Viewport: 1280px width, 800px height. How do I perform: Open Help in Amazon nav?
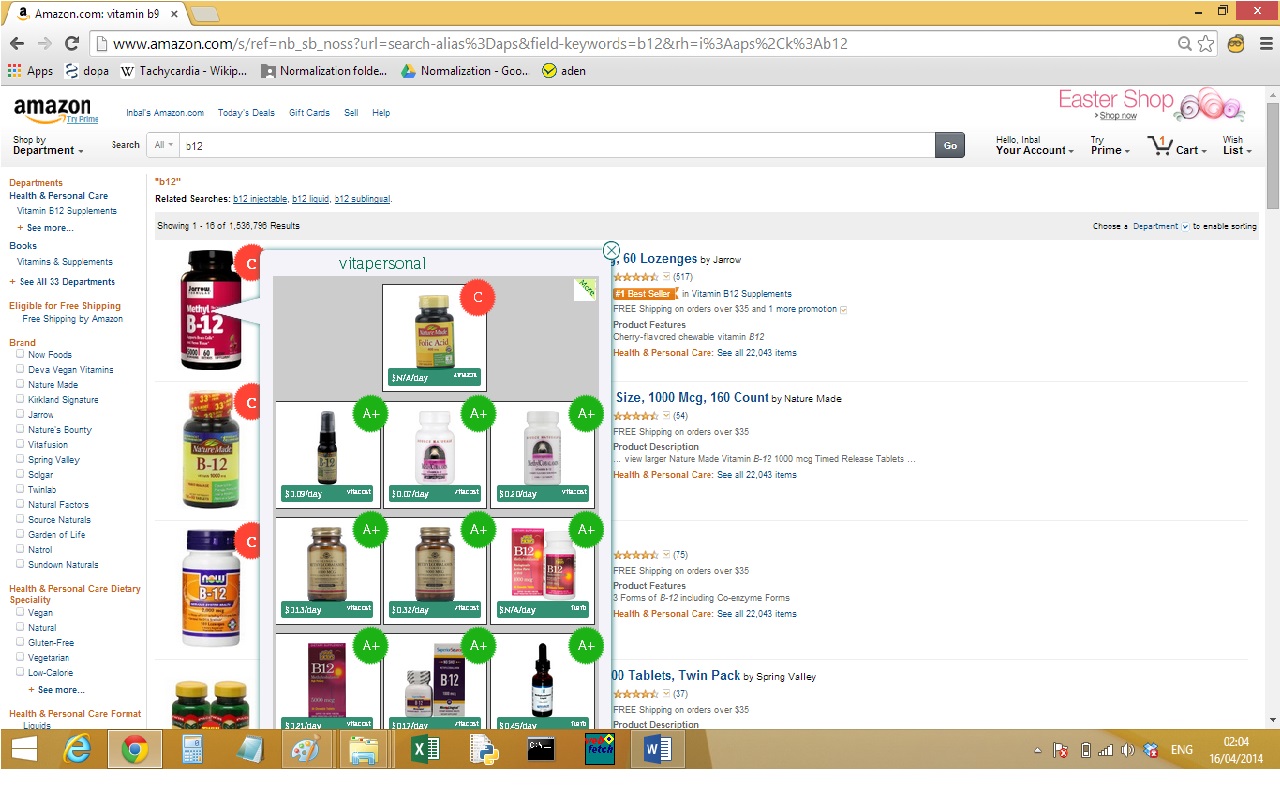(x=381, y=113)
